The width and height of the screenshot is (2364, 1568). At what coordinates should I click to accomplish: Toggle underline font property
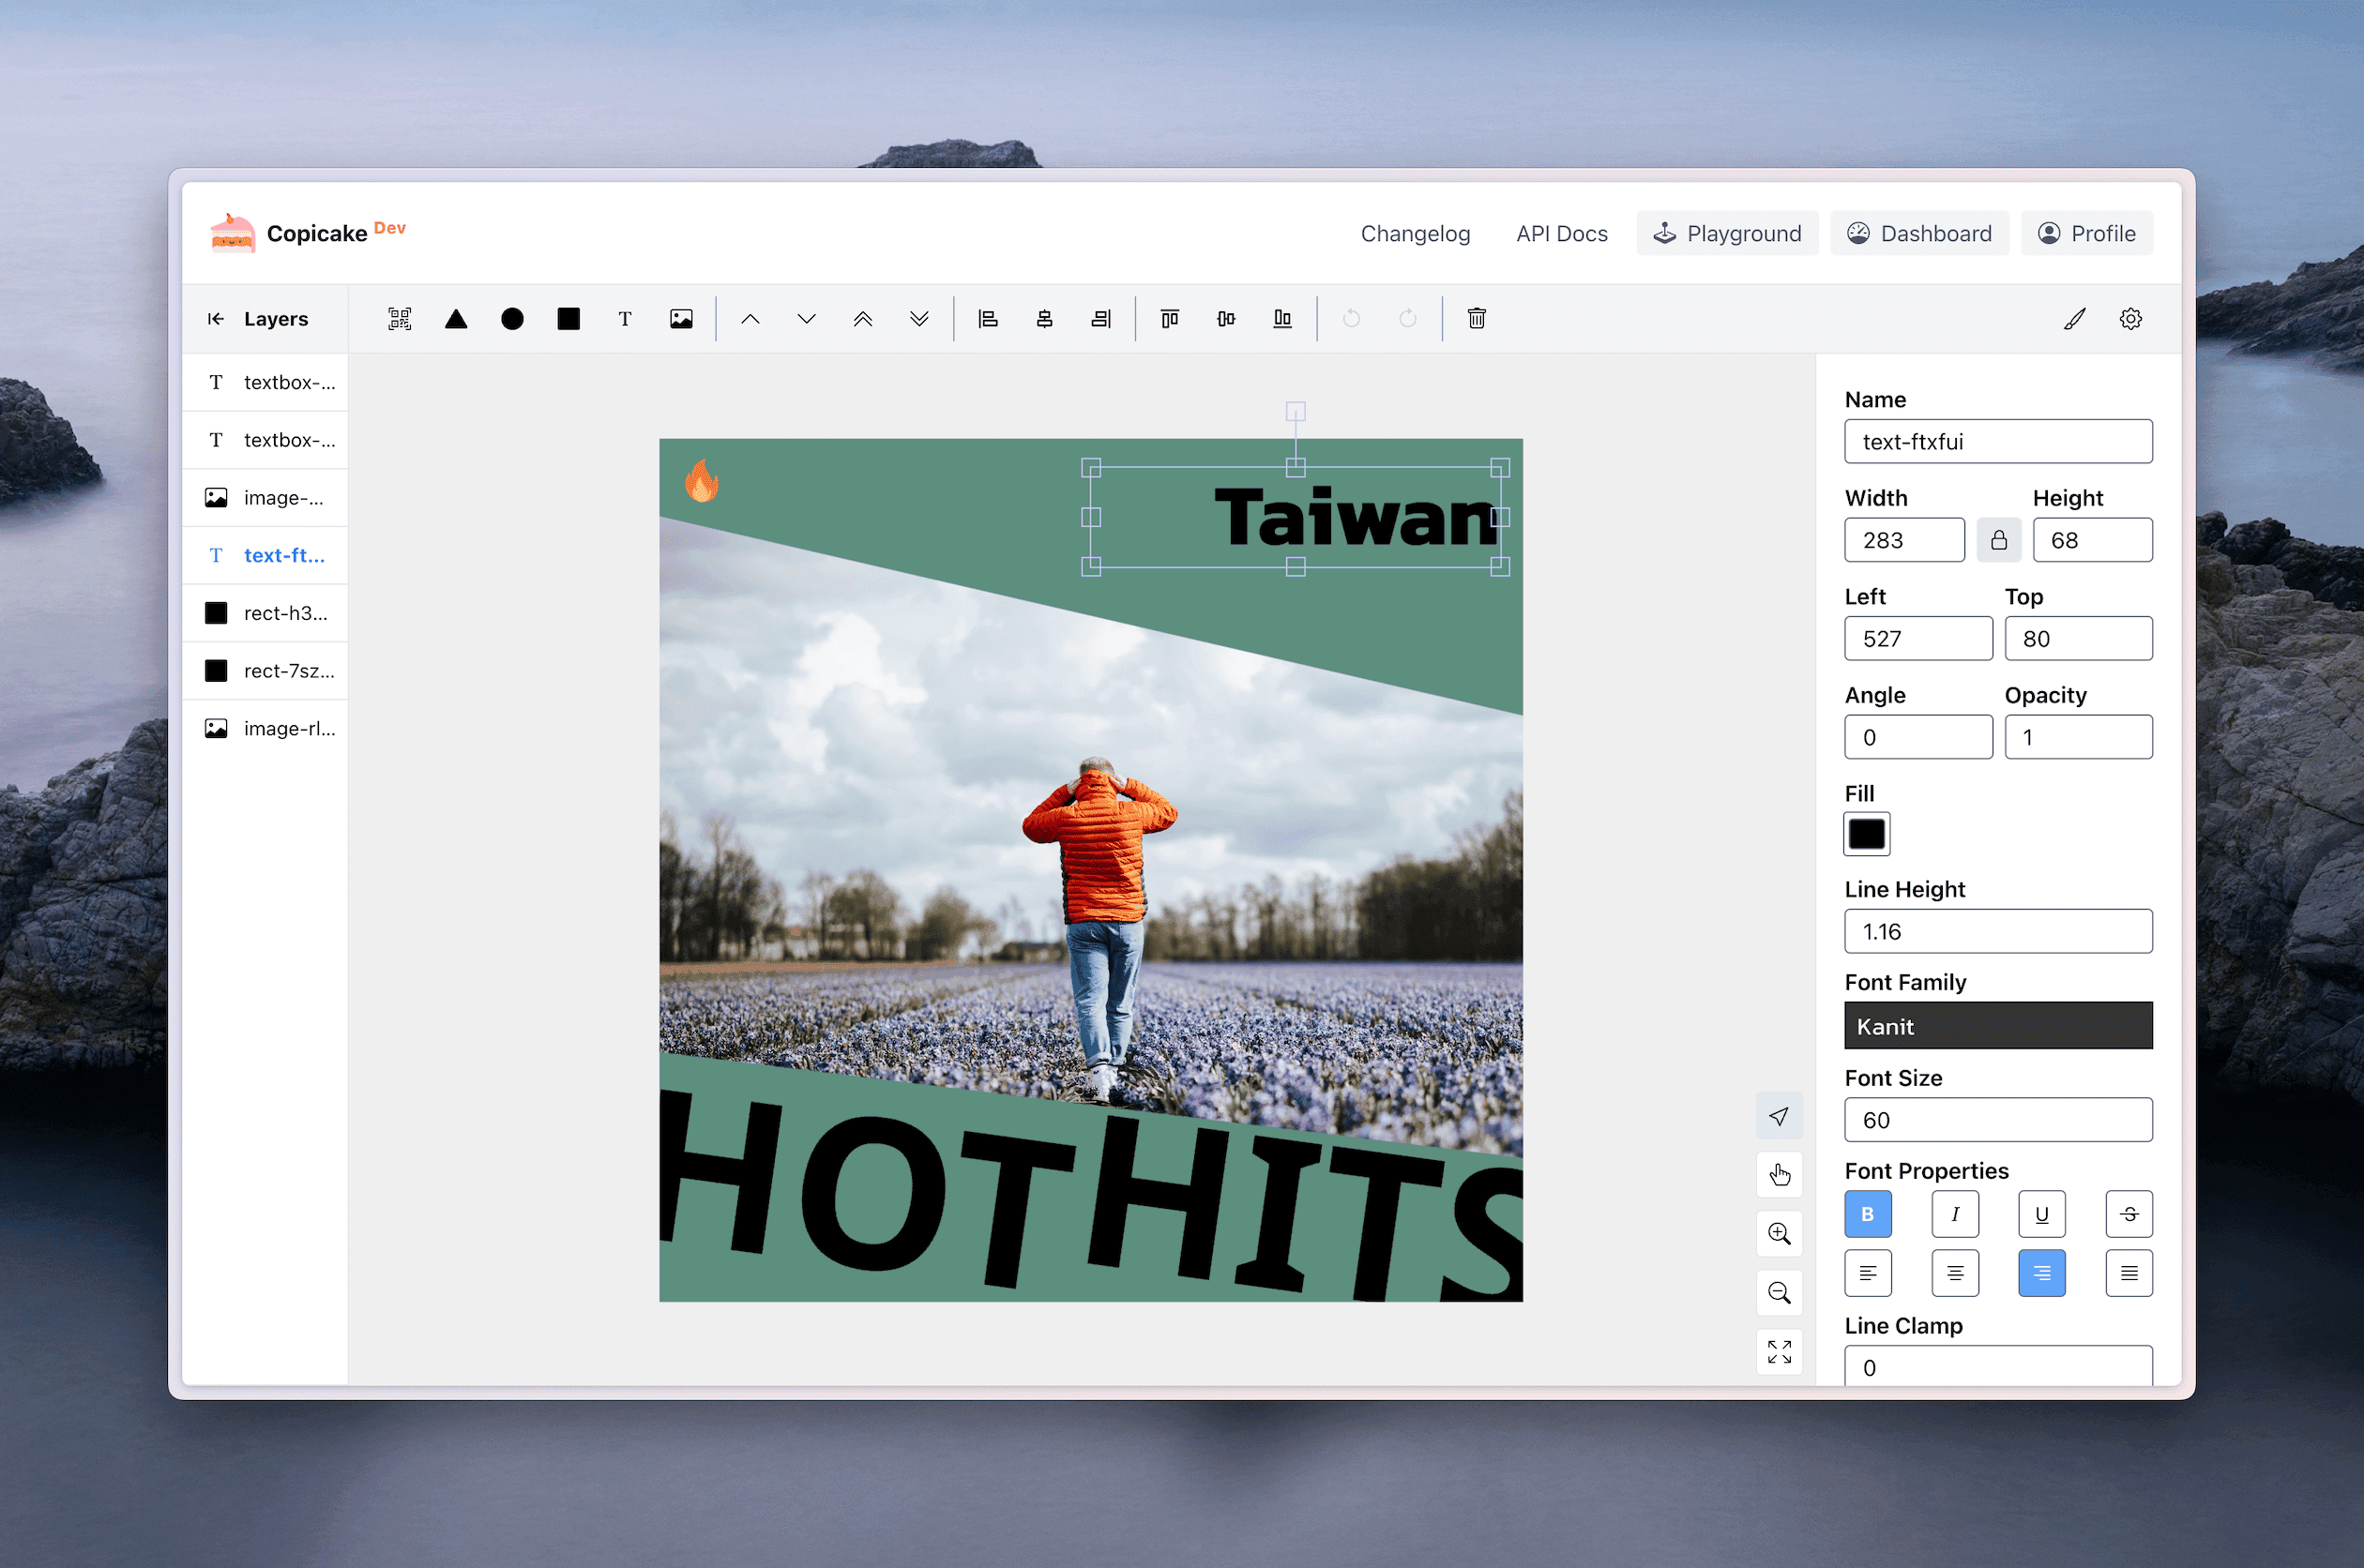(x=2041, y=1214)
